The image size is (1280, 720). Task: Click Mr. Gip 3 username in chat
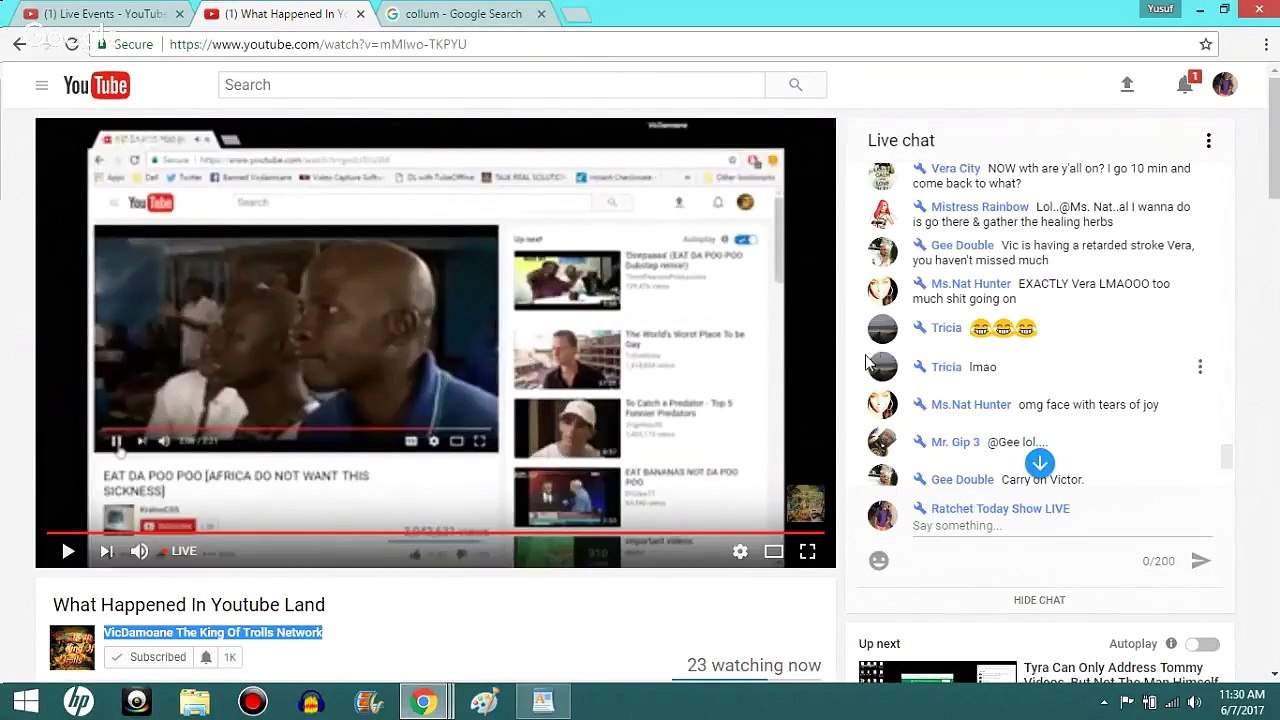tap(955, 442)
